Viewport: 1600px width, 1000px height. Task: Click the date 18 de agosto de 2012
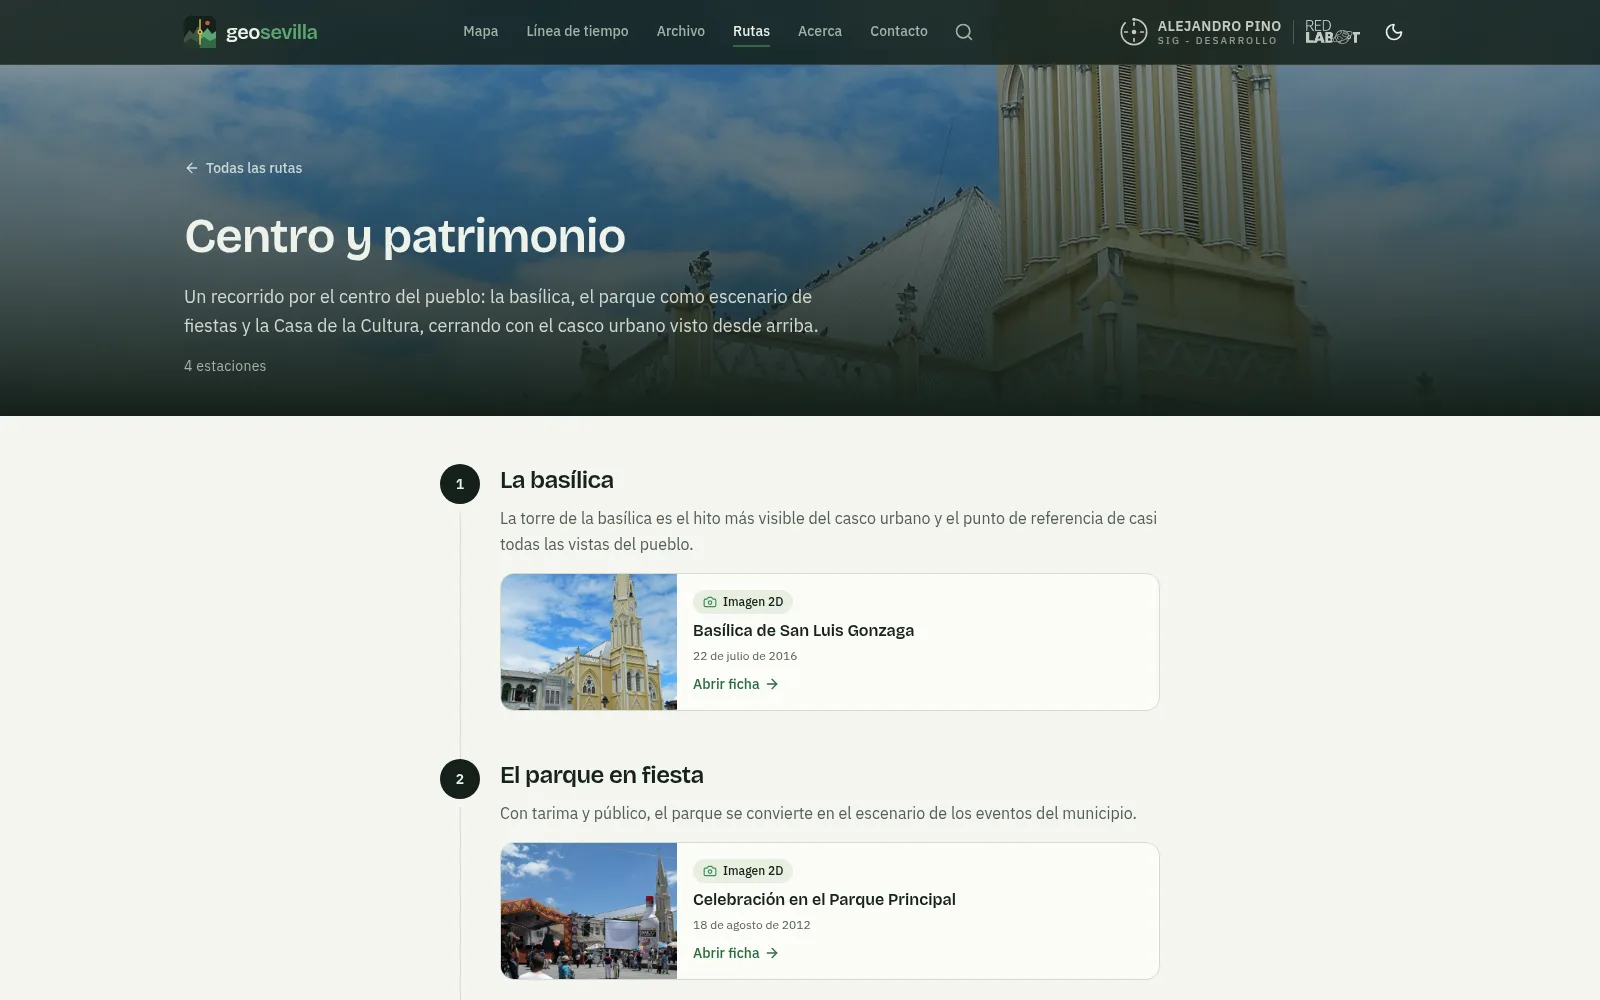point(752,925)
